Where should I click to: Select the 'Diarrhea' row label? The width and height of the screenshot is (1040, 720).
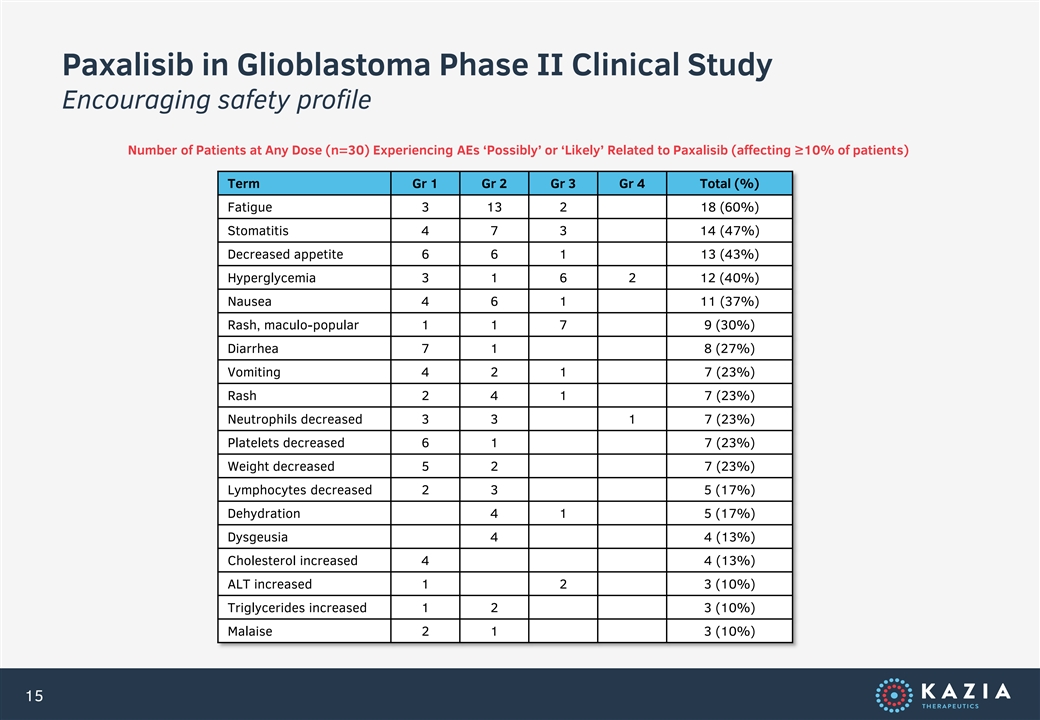253,349
